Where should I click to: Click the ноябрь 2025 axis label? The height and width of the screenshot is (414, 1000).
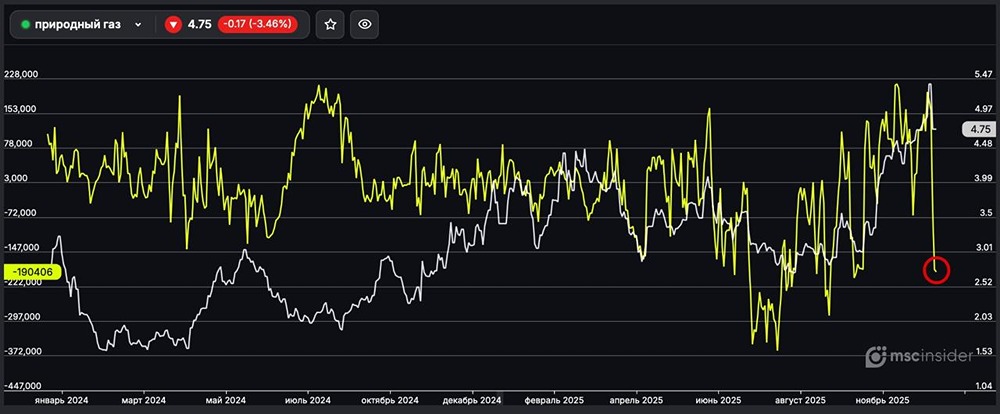pos(883,401)
